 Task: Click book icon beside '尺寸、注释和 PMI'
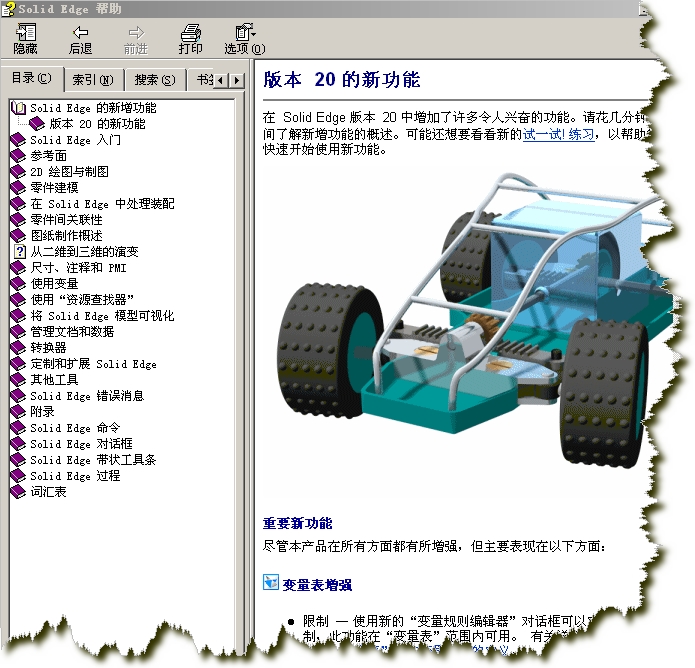point(18,268)
